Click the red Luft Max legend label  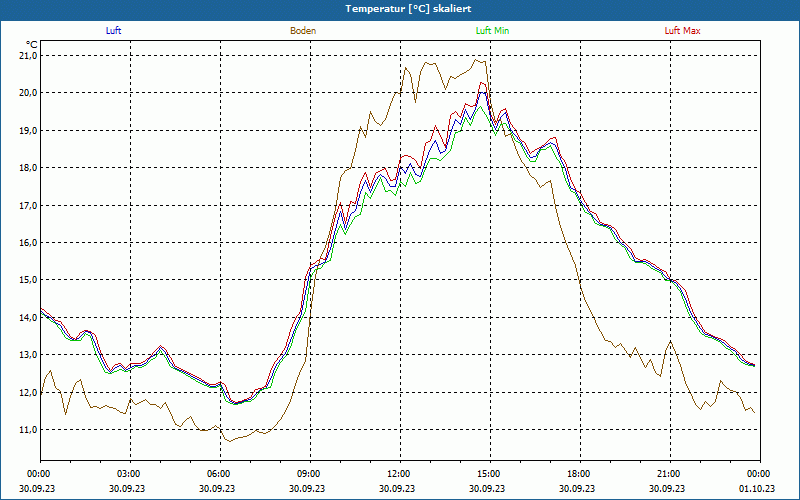pos(682,31)
